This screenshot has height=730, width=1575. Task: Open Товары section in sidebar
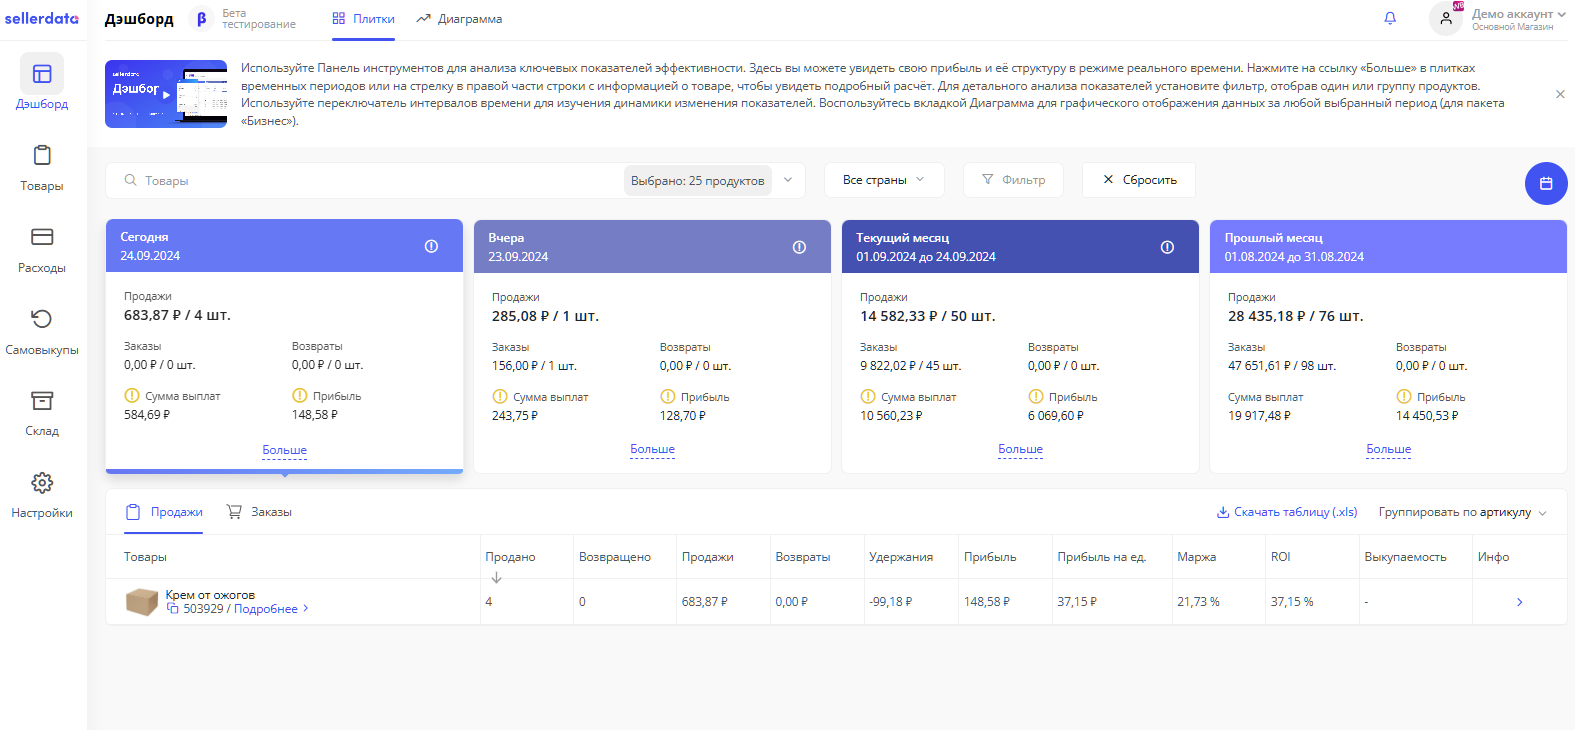42,167
